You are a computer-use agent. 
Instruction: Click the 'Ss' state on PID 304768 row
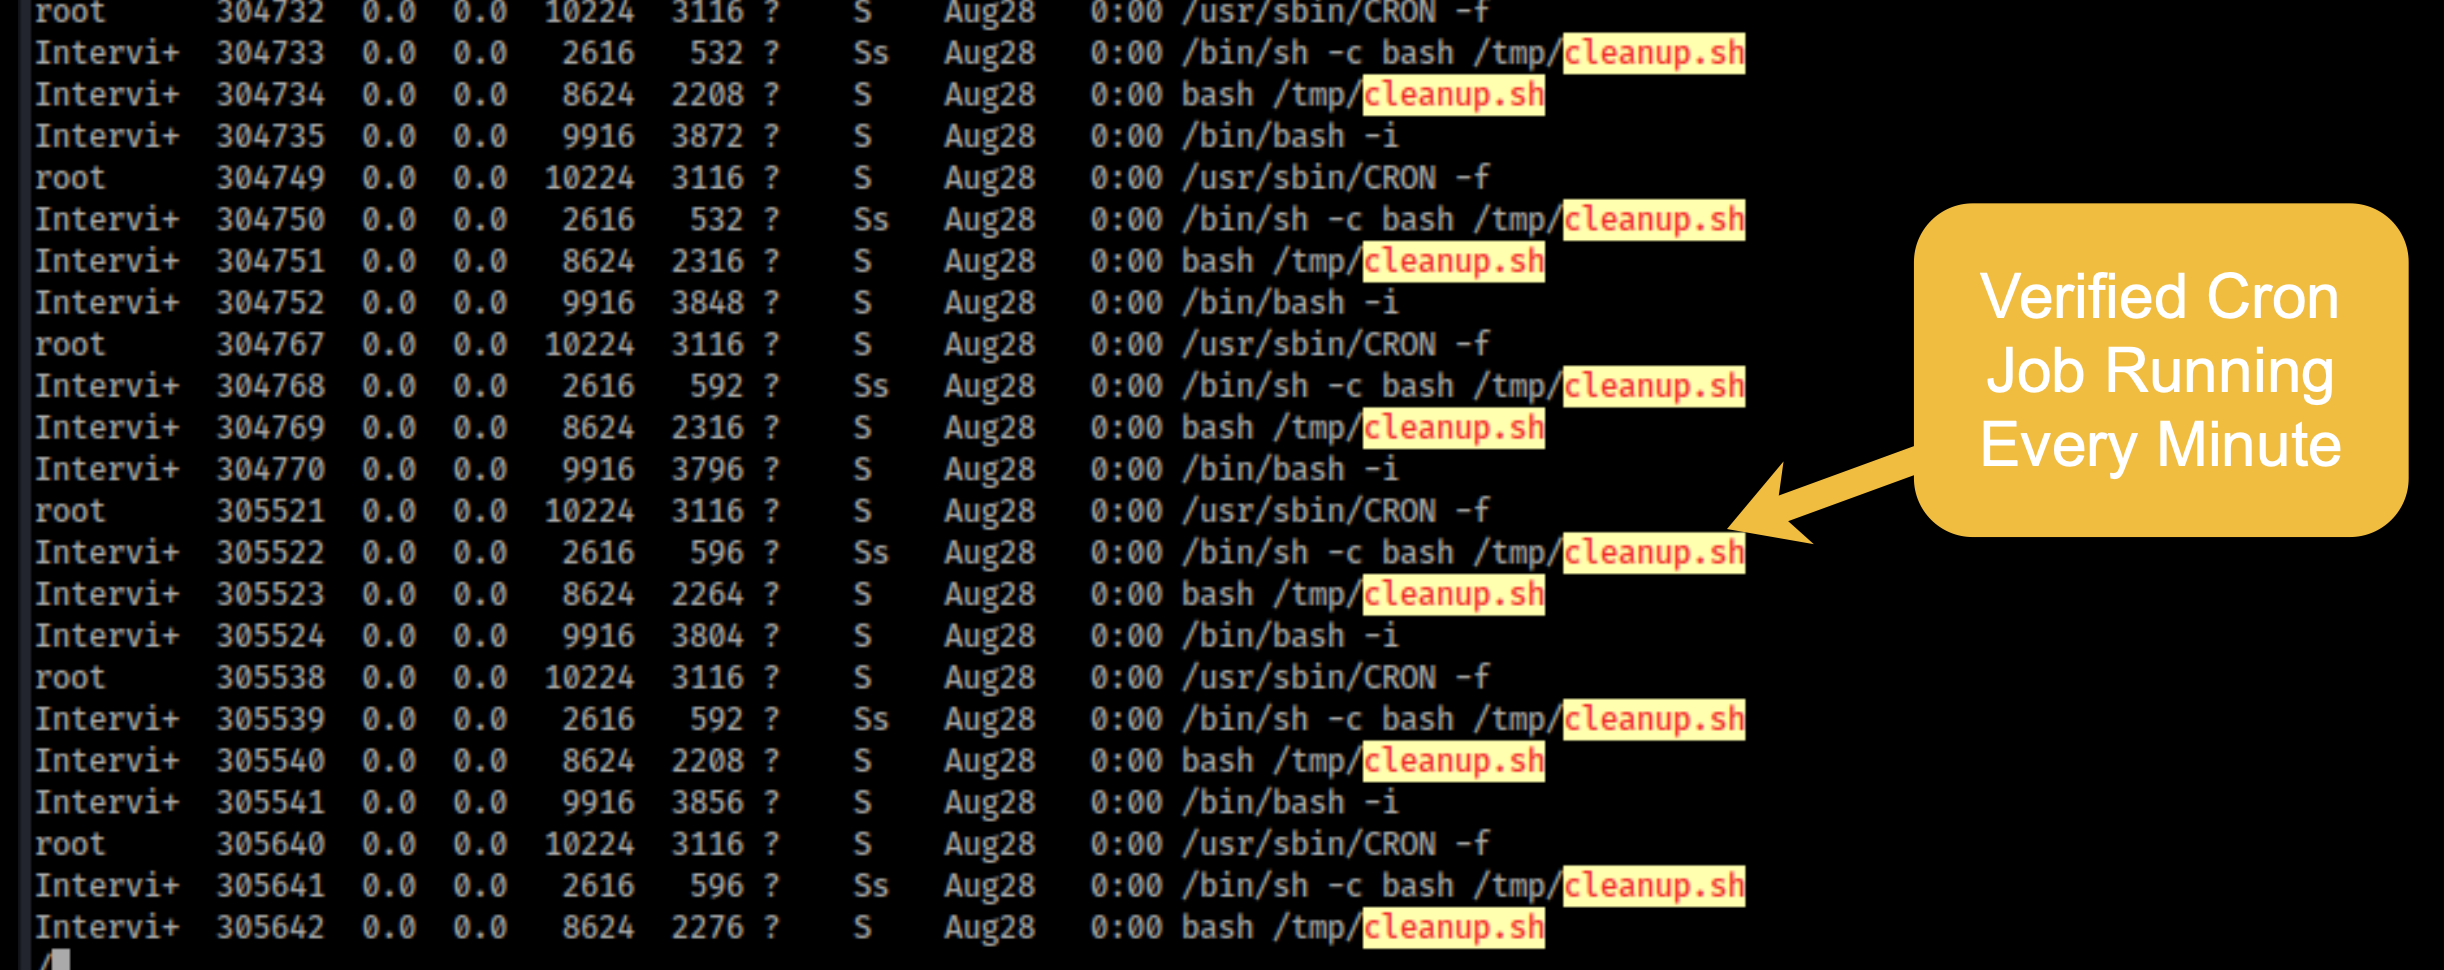point(870,386)
